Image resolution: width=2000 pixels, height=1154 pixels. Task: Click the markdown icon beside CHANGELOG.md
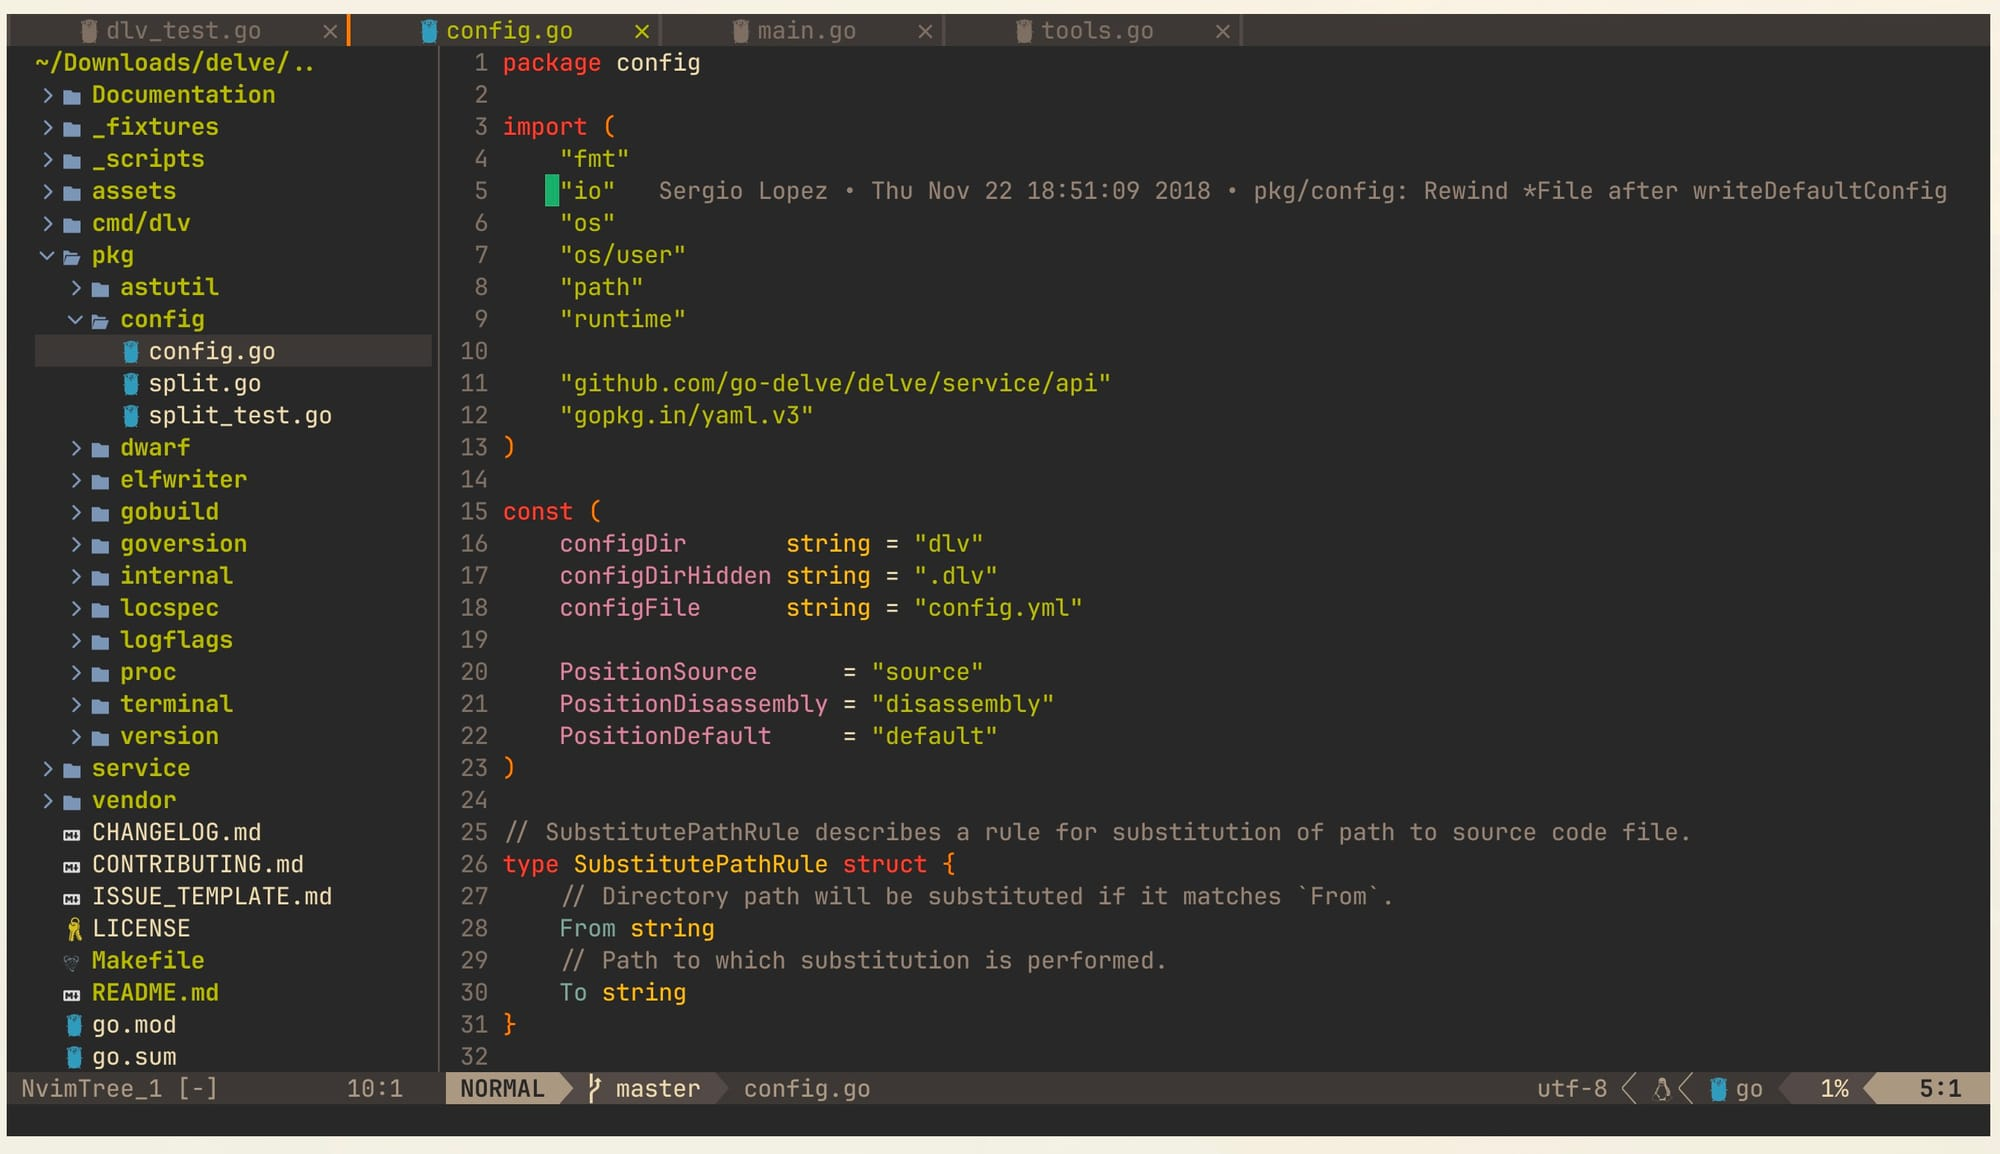(x=72, y=834)
